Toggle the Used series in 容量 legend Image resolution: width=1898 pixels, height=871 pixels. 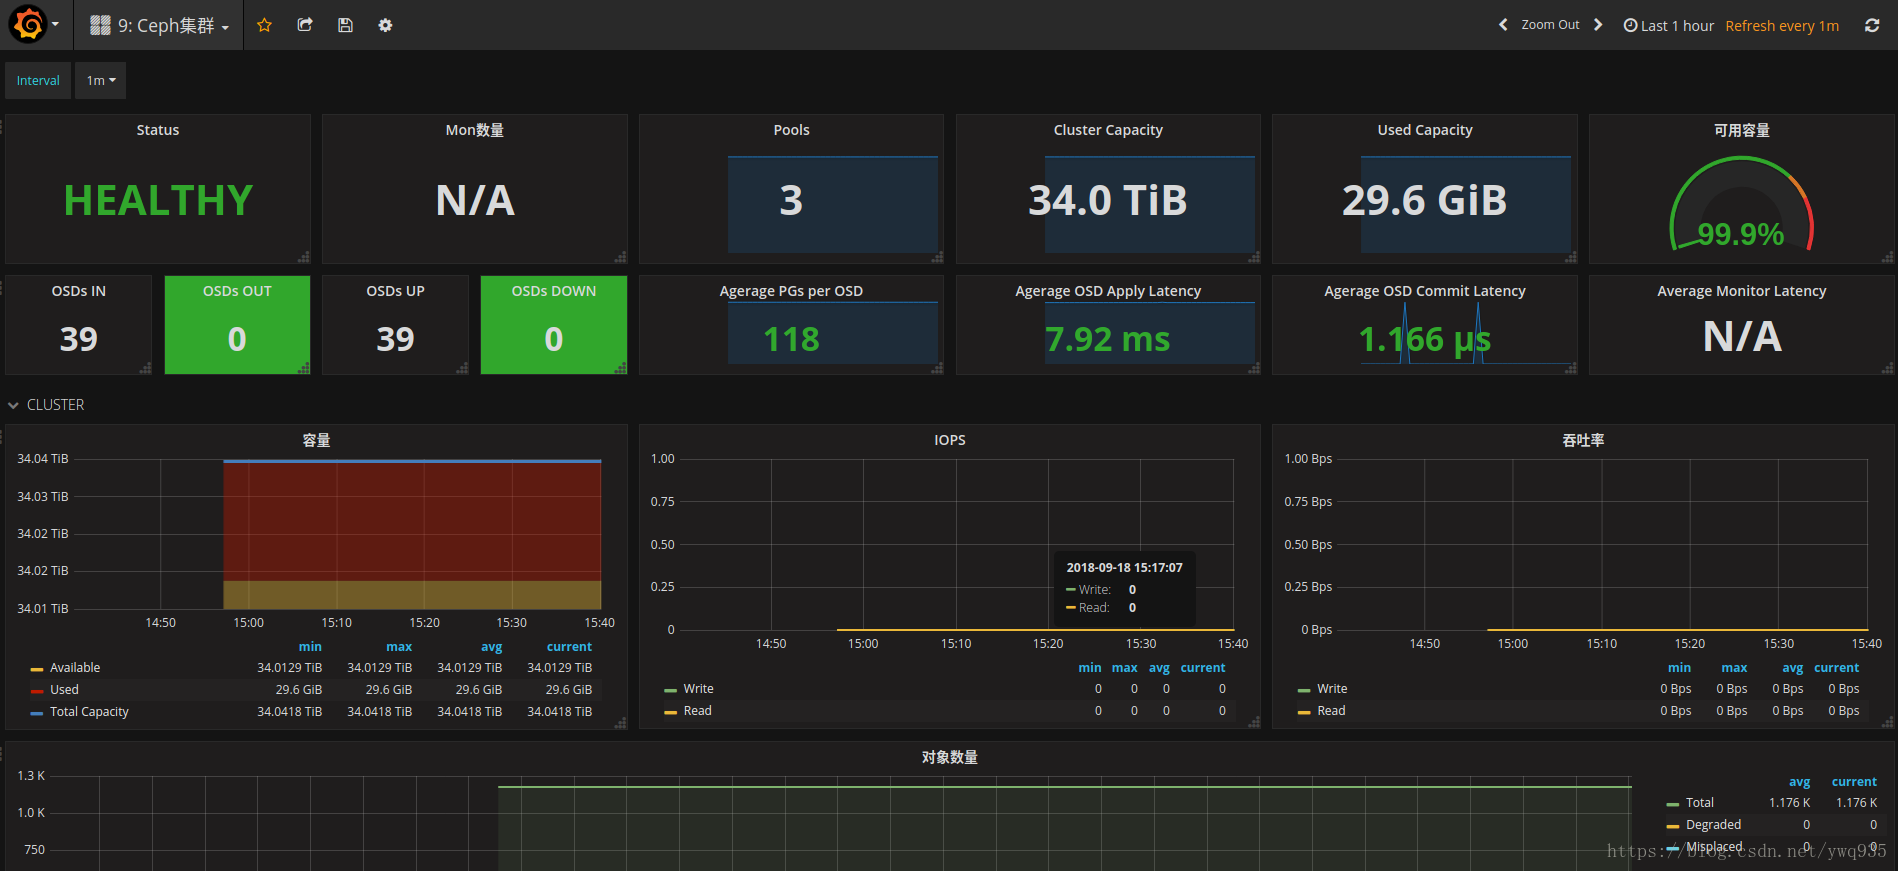64,690
